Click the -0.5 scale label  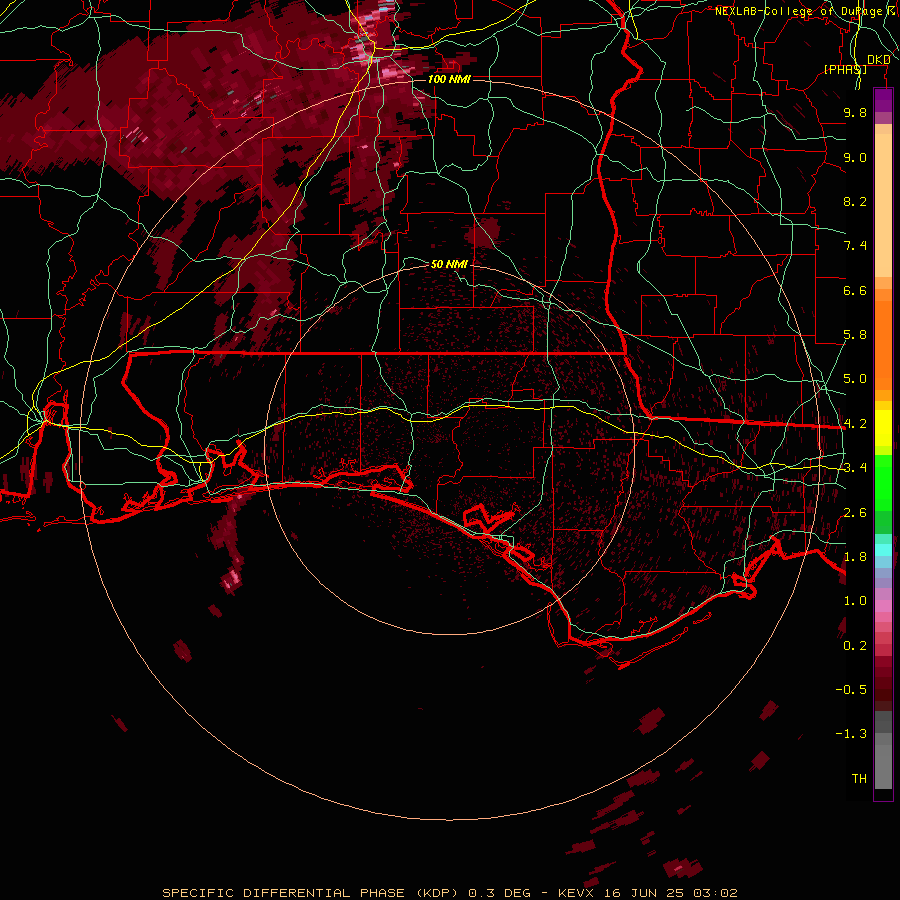pyautogui.click(x=851, y=690)
